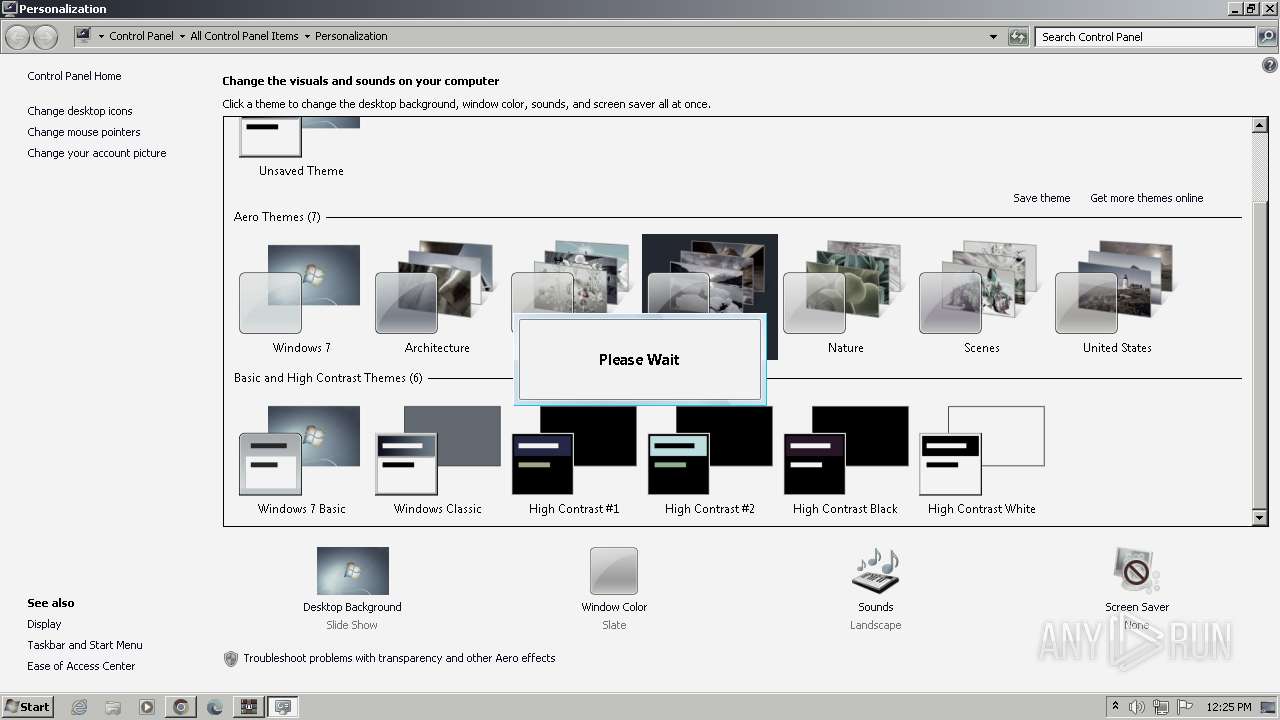This screenshot has height=720, width=1280.
Task: Click the Personalization taskbar button
Action: (283, 707)
